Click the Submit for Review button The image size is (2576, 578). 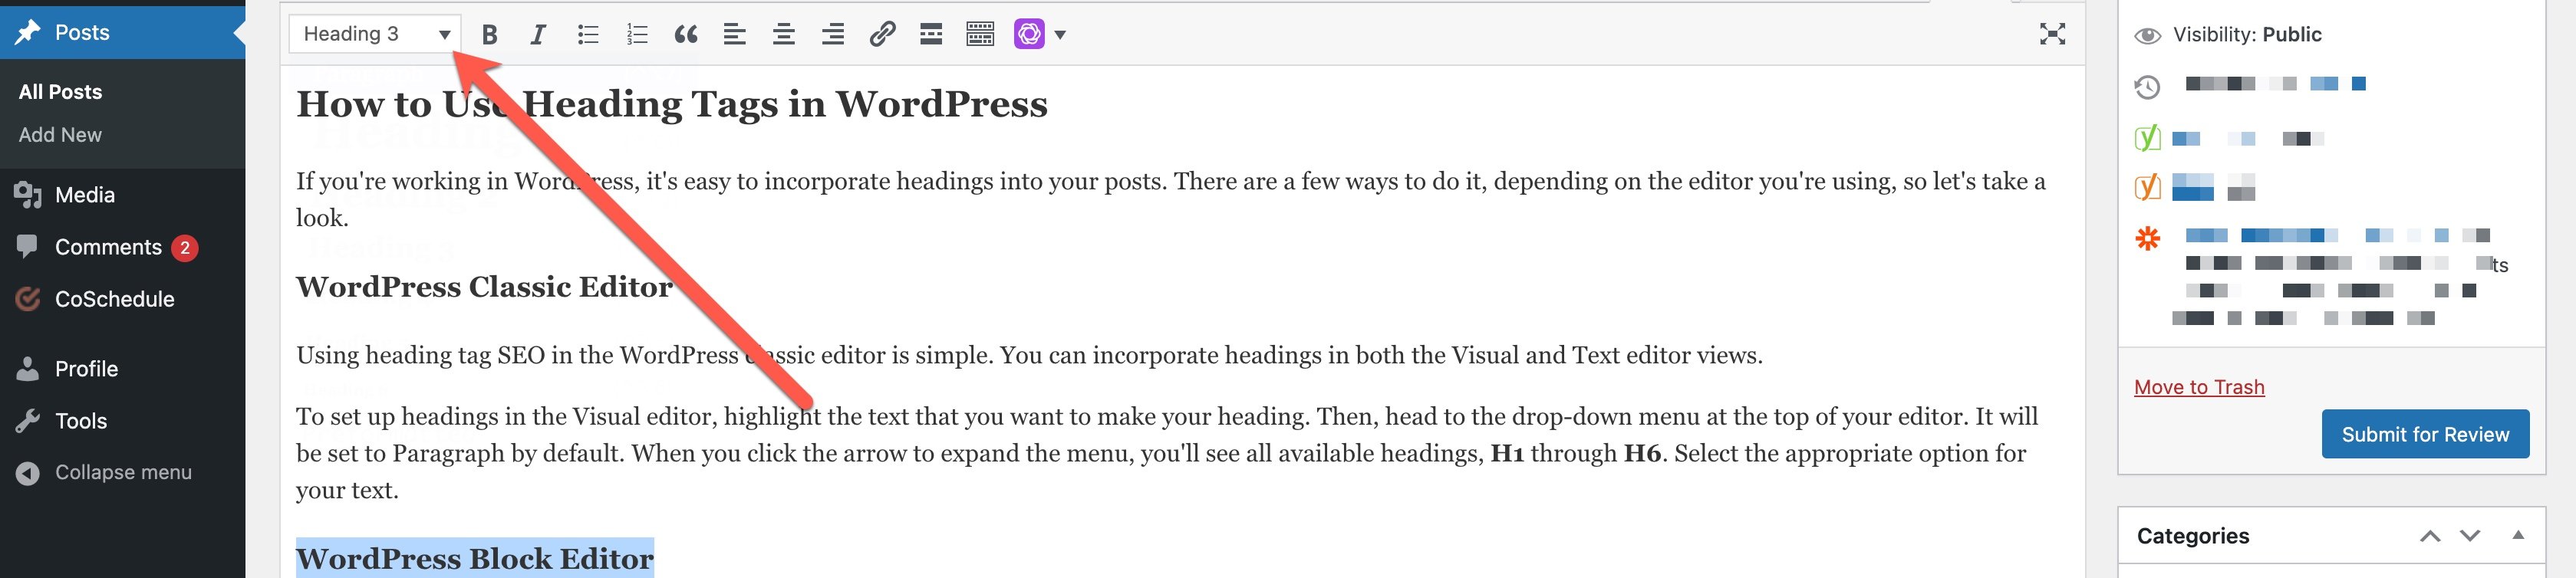(2425, 434)
